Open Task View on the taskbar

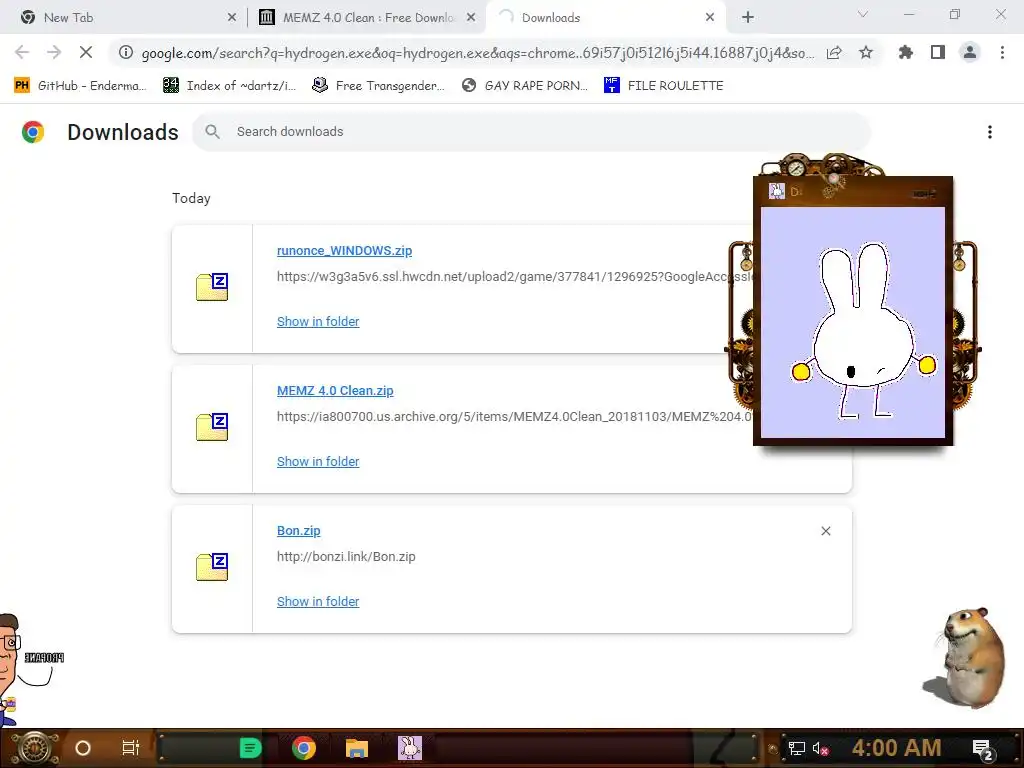click(131, 748)
